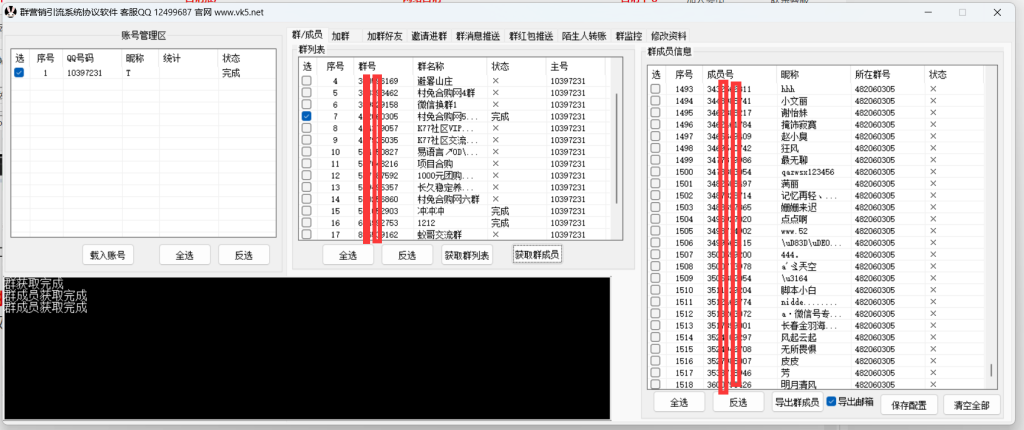This screenshot has height=430, width=1024.
Task: Check the group row 冲冲冲
Action: coord(306,211)
